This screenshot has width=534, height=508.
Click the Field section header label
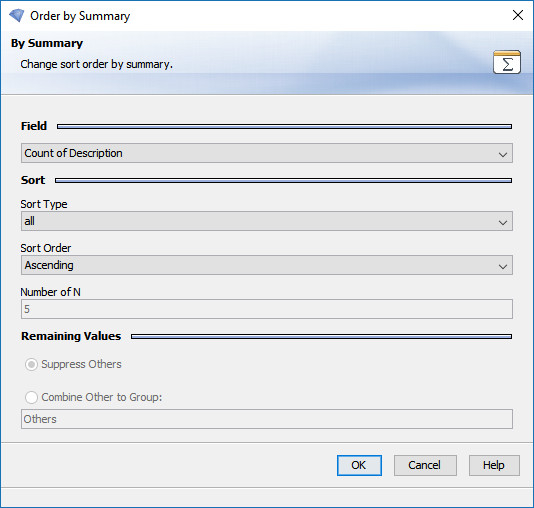coord(34,126)
